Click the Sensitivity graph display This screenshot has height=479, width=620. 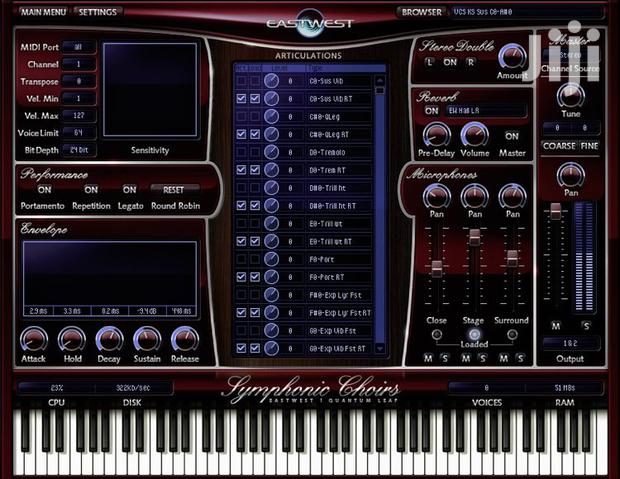coord(150,90)
